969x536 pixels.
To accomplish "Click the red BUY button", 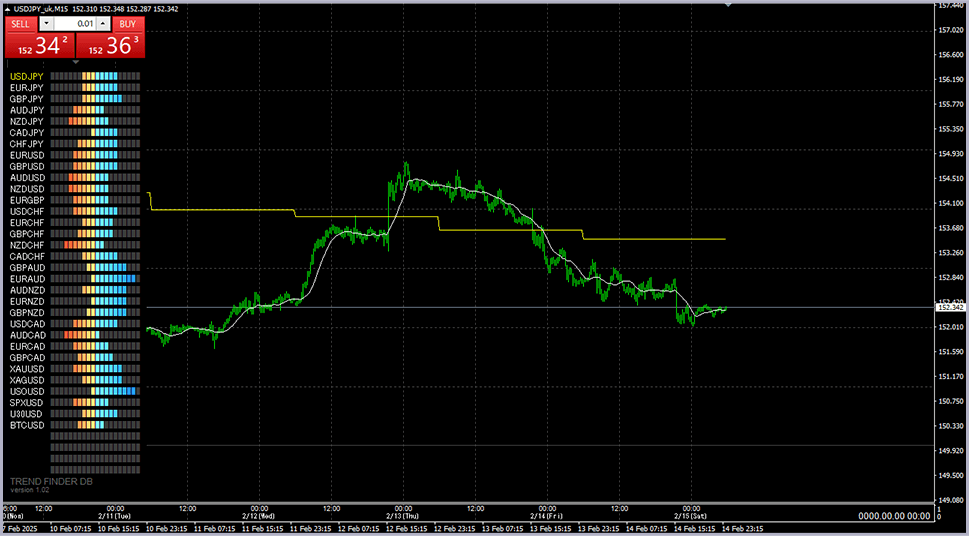I will [x=126, y=23].
